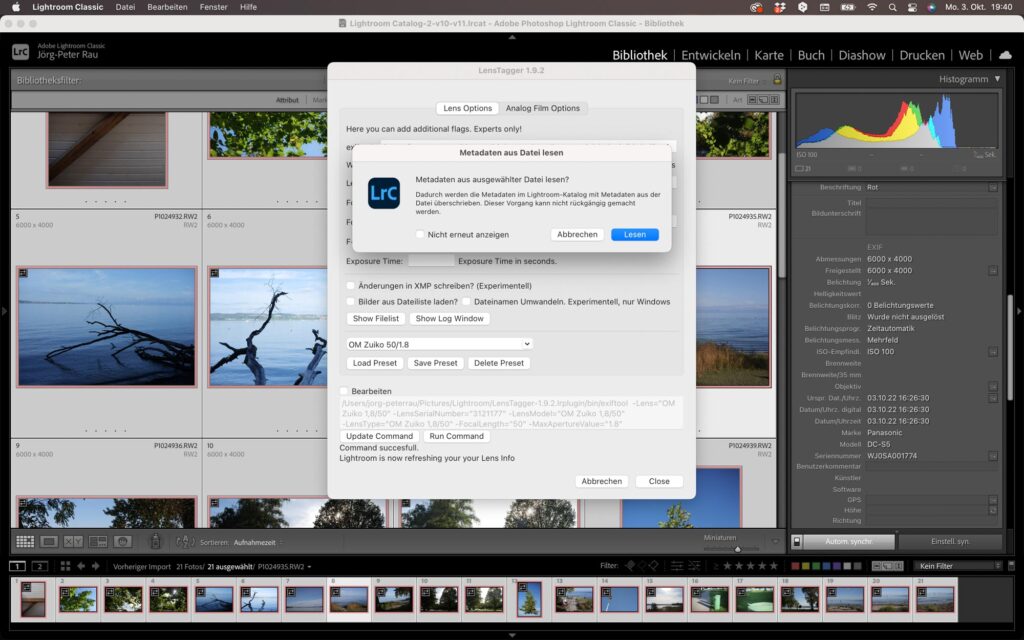Click Exposure Time input field

pos(431,261)
